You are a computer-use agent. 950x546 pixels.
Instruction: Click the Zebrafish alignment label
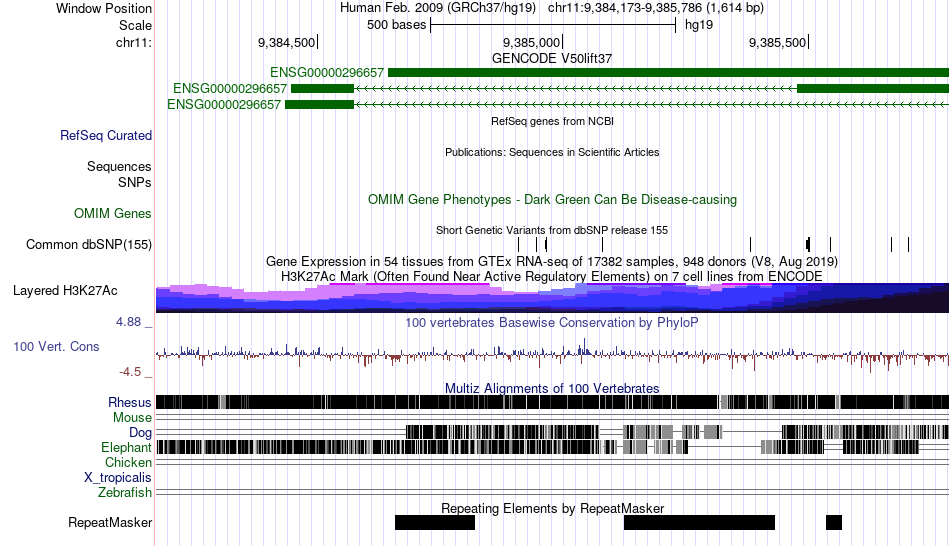click(x=125, y=493)
